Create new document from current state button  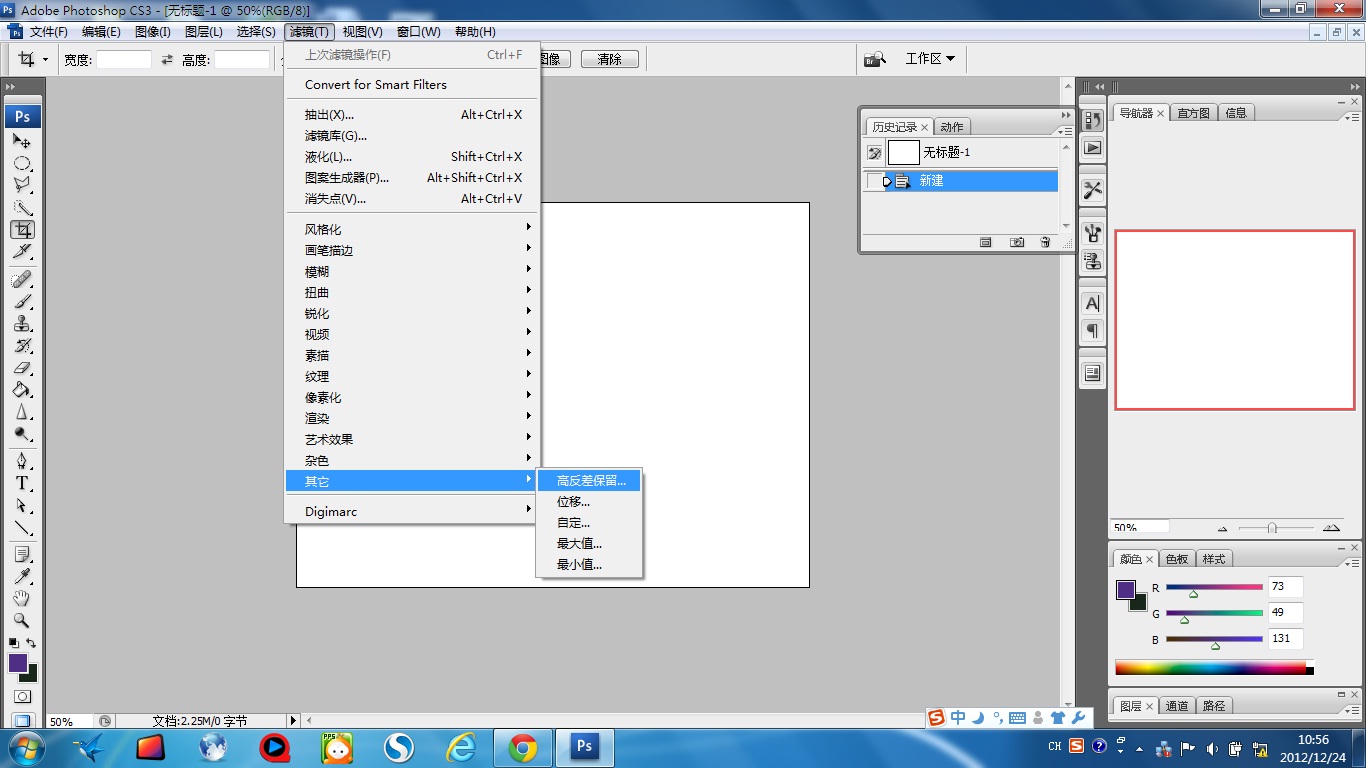[985, 242]
